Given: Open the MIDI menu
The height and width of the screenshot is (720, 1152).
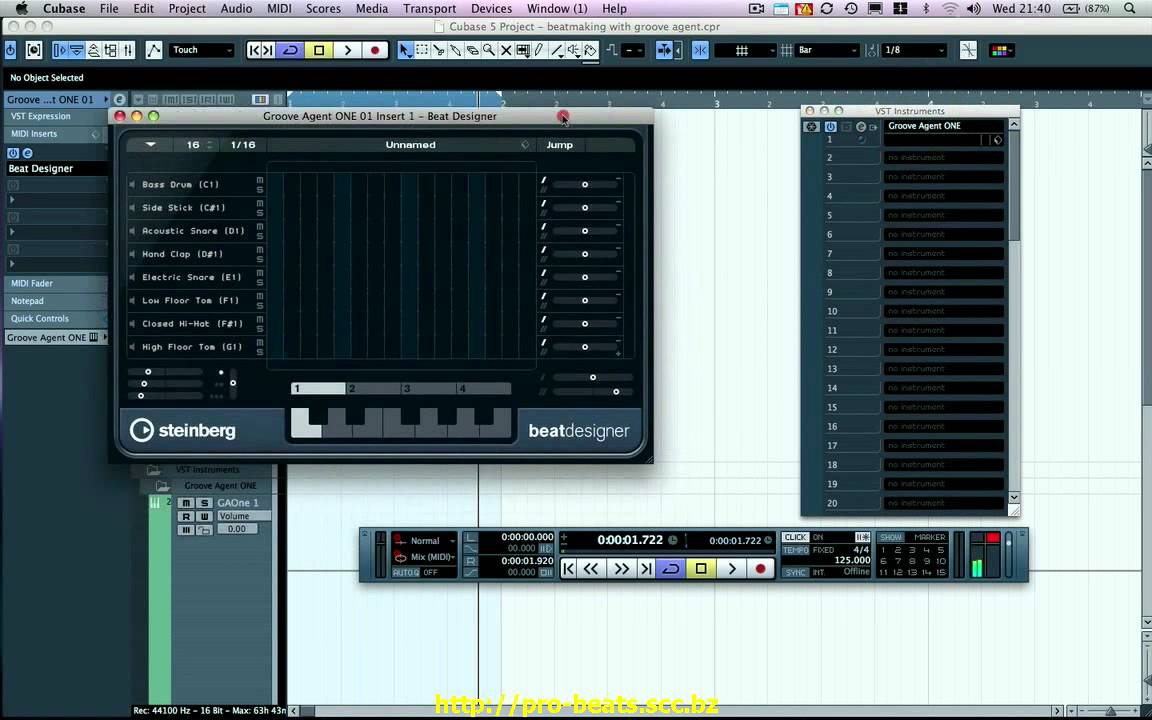Looking at the screenshot, I should (x=279, y=9).
